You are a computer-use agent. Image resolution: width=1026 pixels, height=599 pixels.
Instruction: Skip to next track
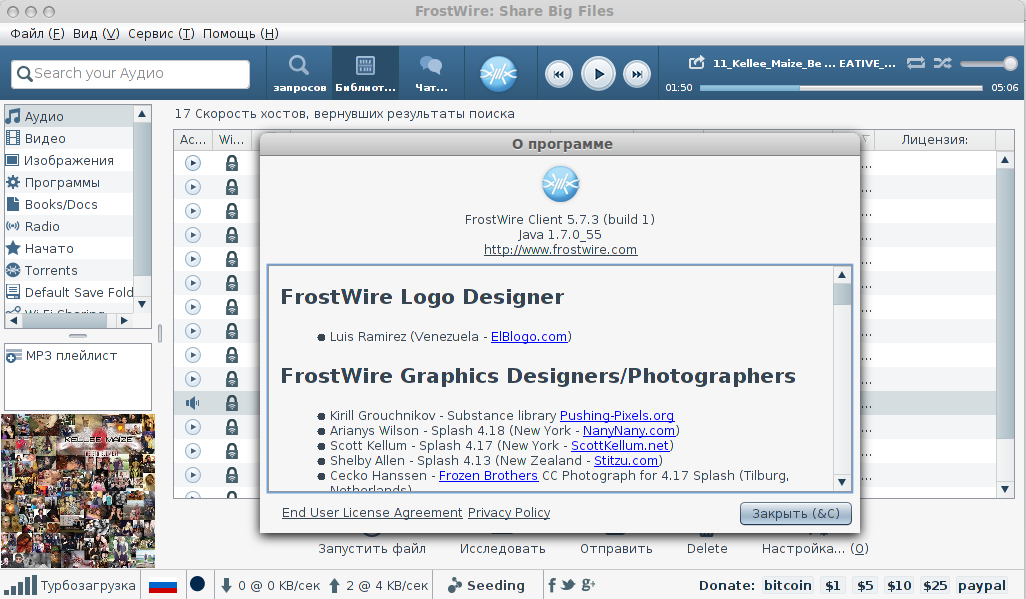[x=637, y=74]
